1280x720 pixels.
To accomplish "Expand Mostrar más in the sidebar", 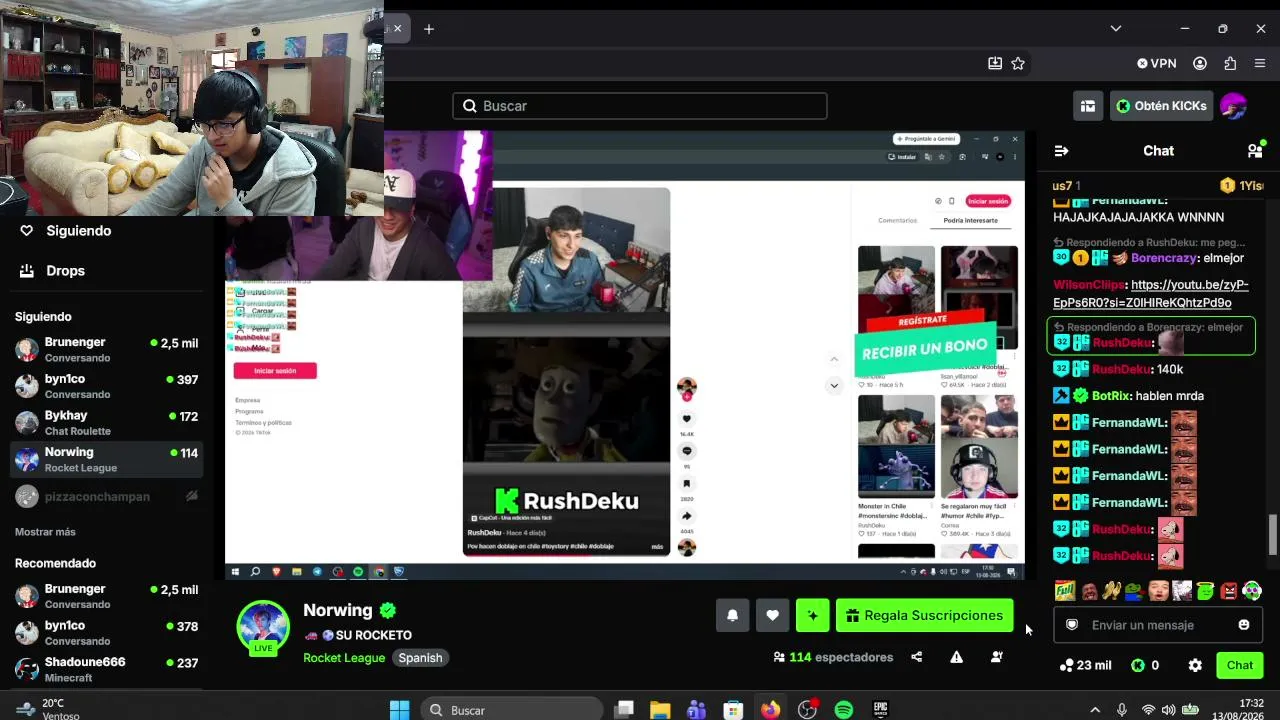I will pos(45,532).
